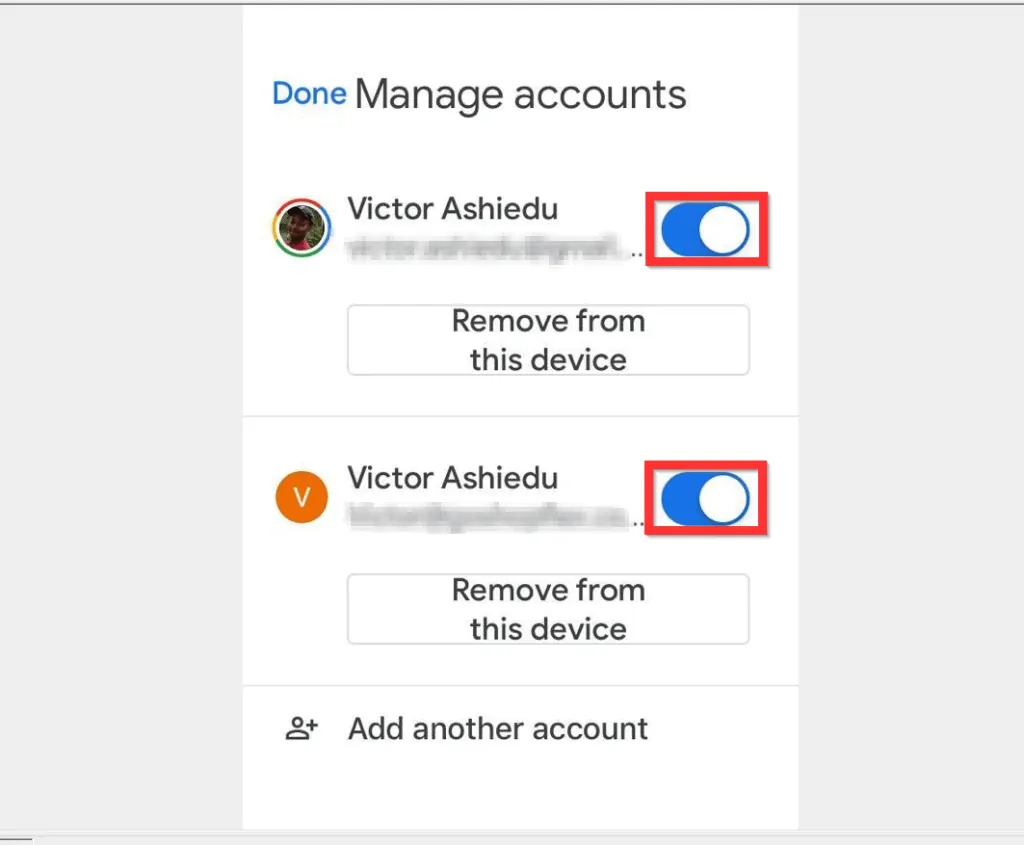Click the orange V avatar icon
The image size is (1024, 845).
click(301, 497)
